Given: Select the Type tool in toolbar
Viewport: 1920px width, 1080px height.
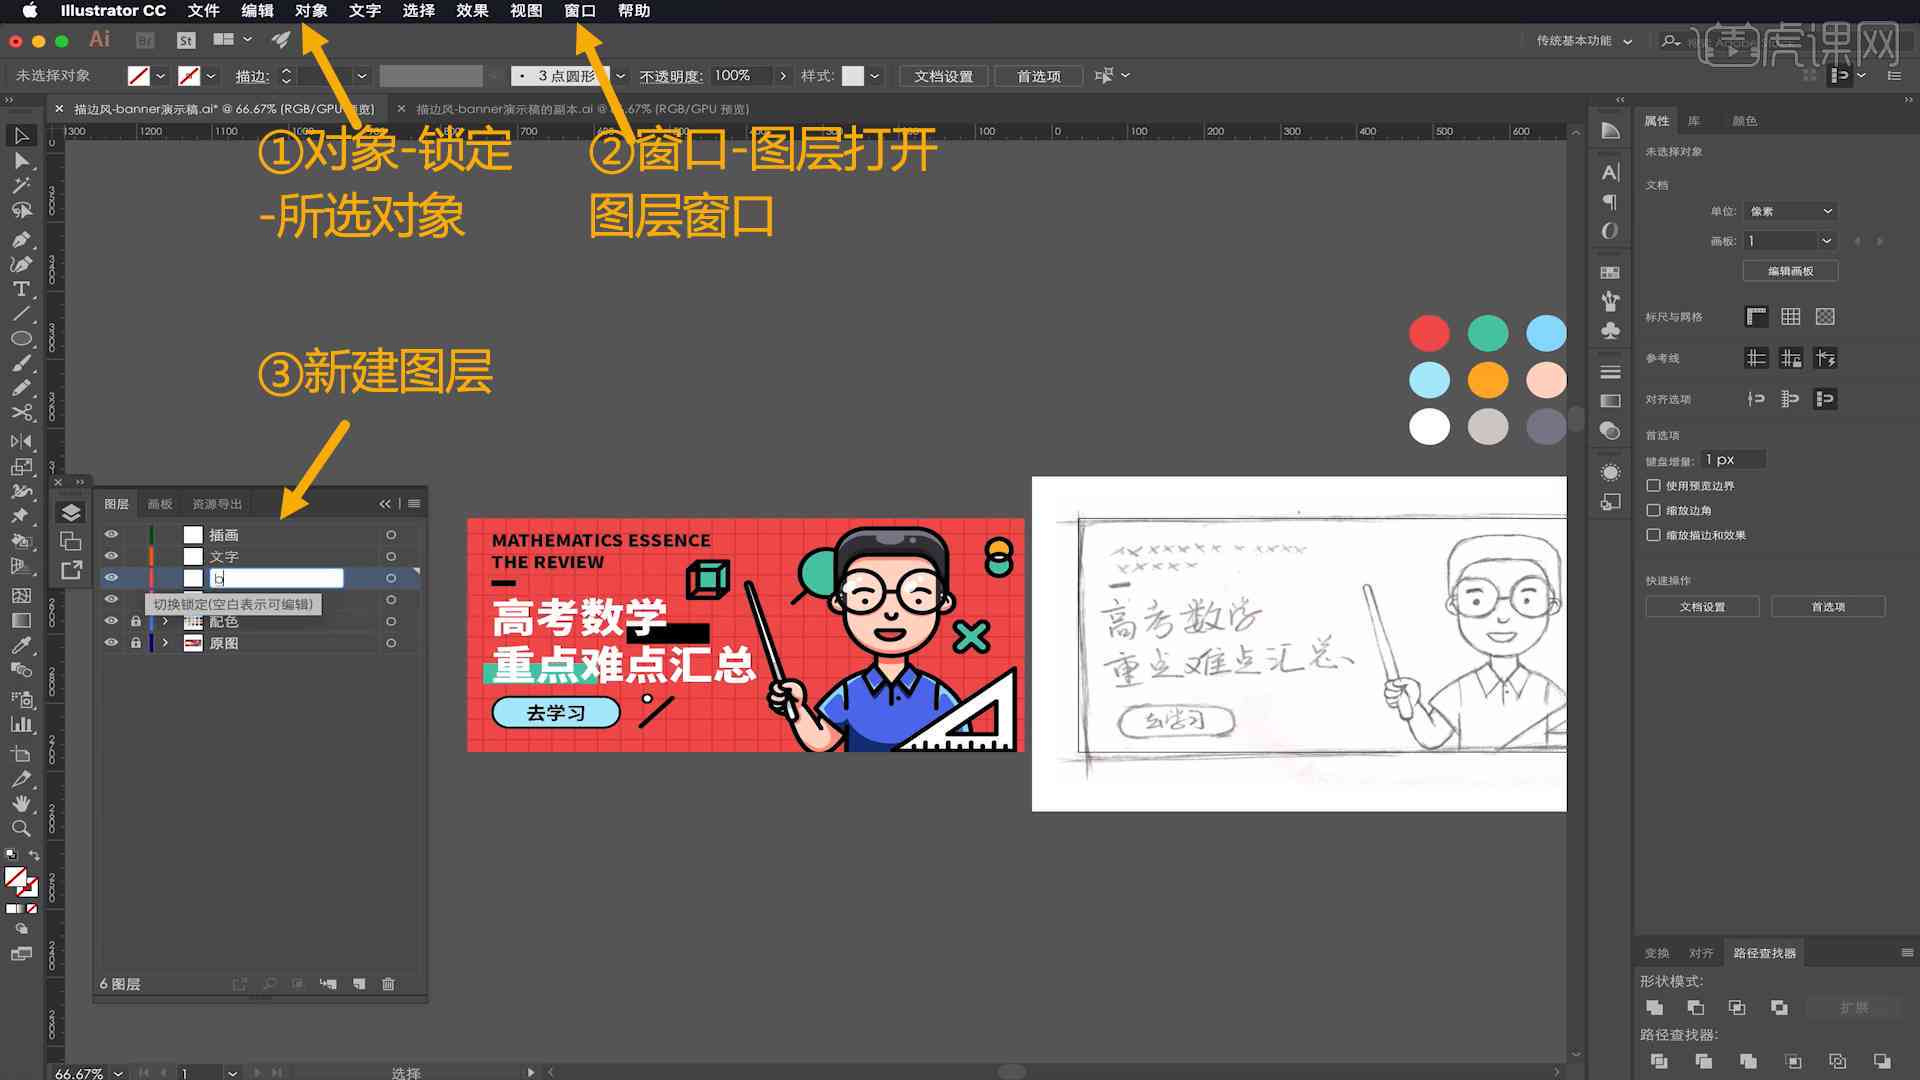Looking at the screenshot, I should click(x=18, y=289).
